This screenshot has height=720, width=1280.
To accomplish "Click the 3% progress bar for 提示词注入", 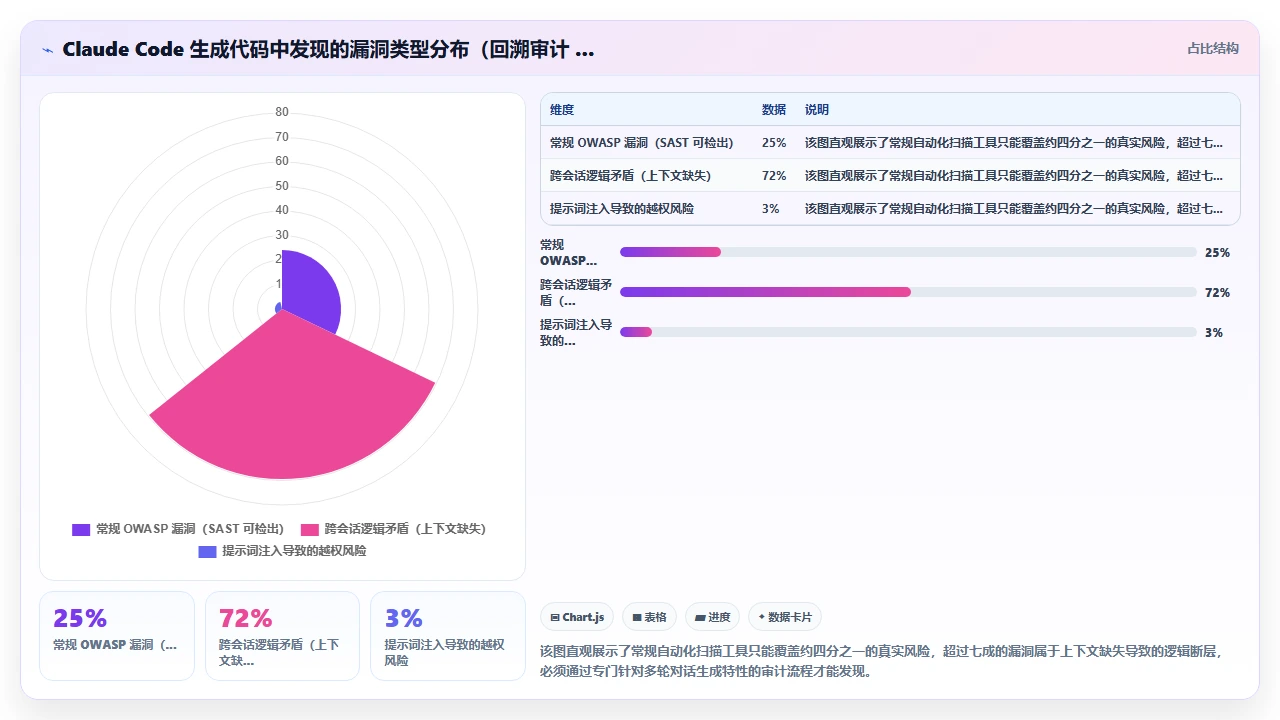I will (x=908, y=332).
